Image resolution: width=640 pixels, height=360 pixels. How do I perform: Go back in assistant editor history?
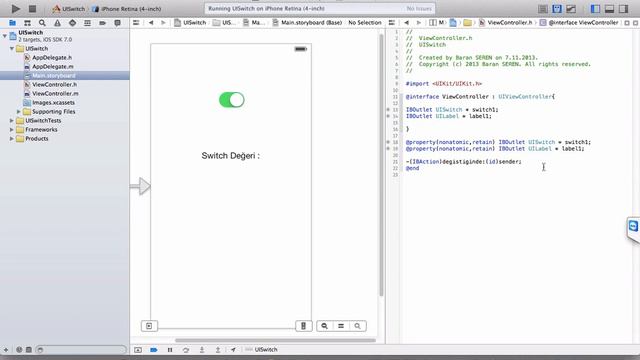[x=406, y=22]
